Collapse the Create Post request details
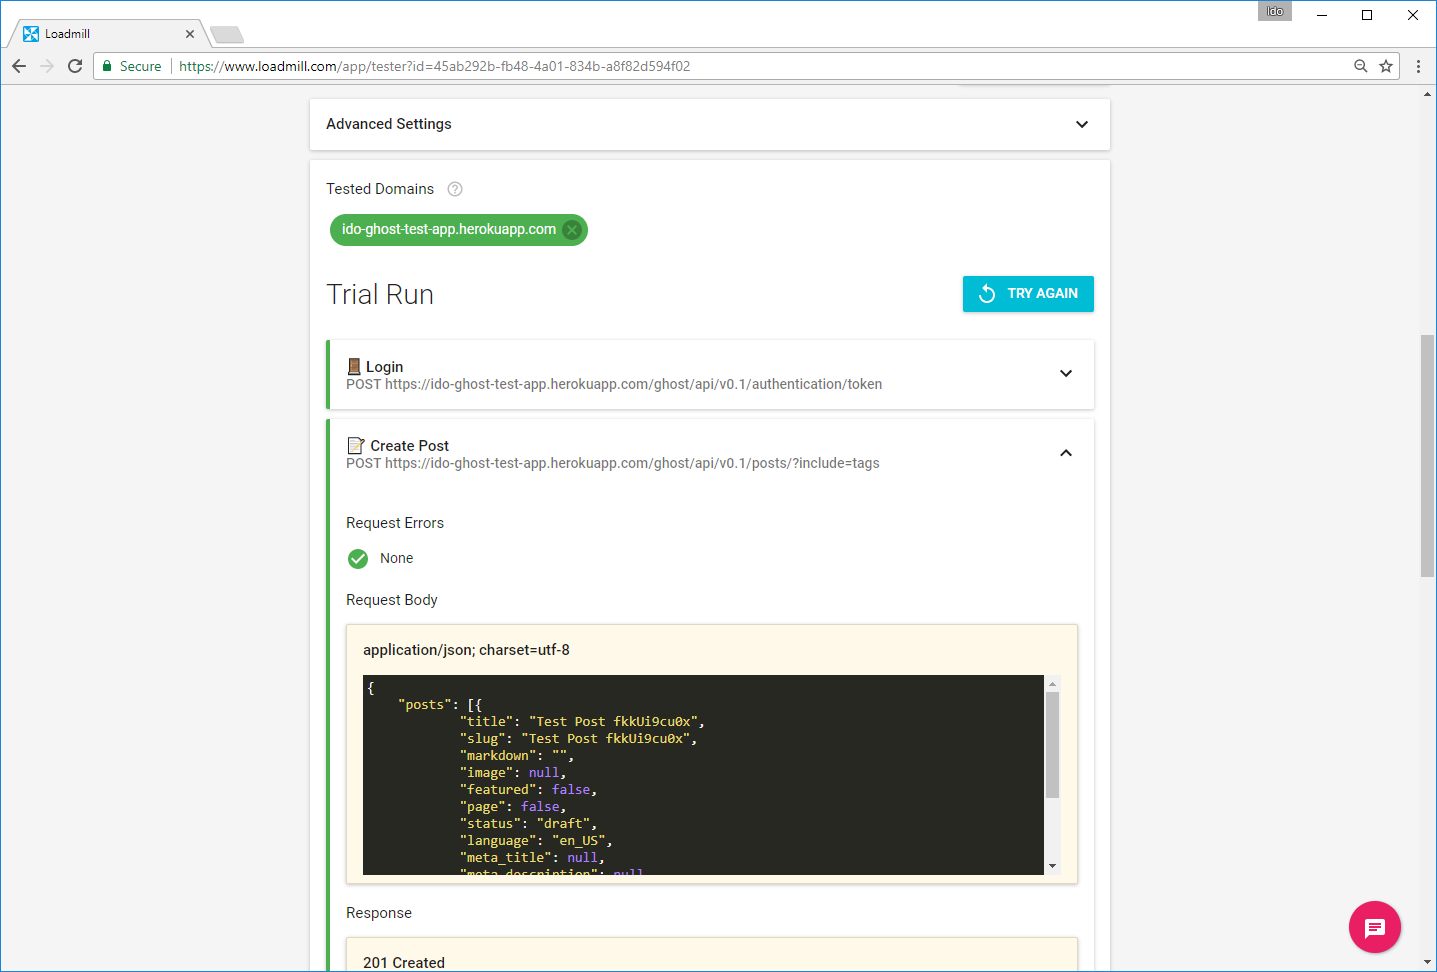Image resolution: width=1437 pixels, height=972 pixels. [x=1066, y=453]
